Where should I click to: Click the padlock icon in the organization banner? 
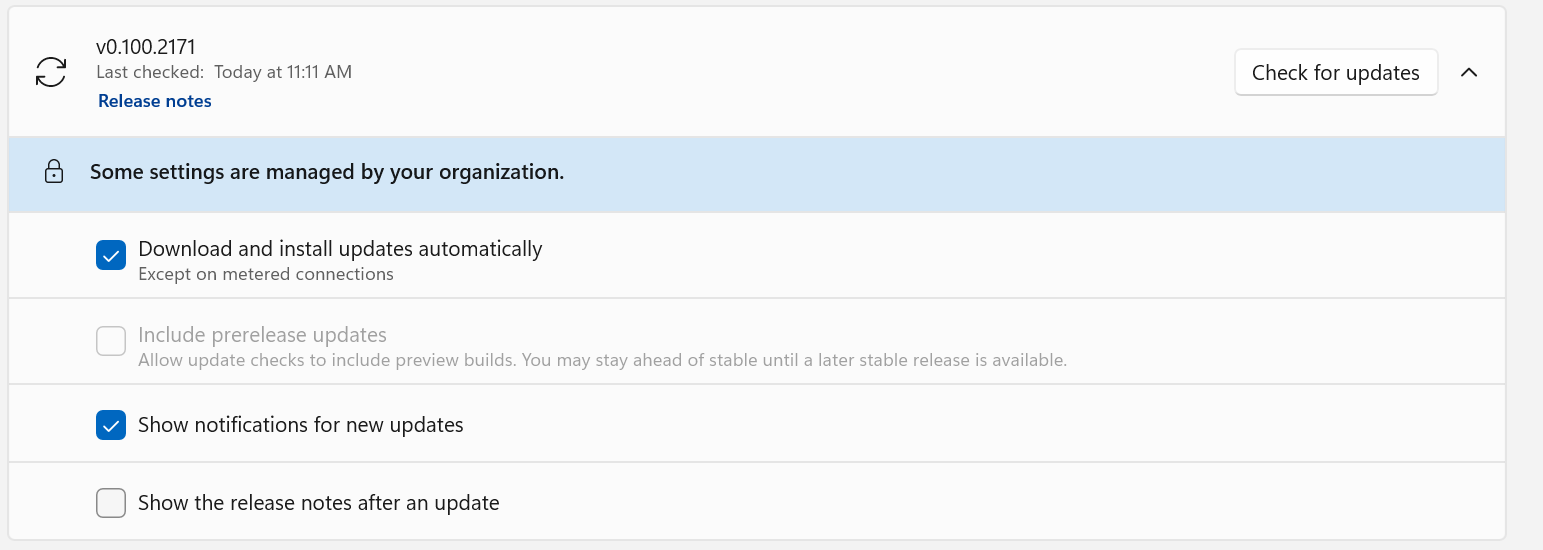[54, 172]
